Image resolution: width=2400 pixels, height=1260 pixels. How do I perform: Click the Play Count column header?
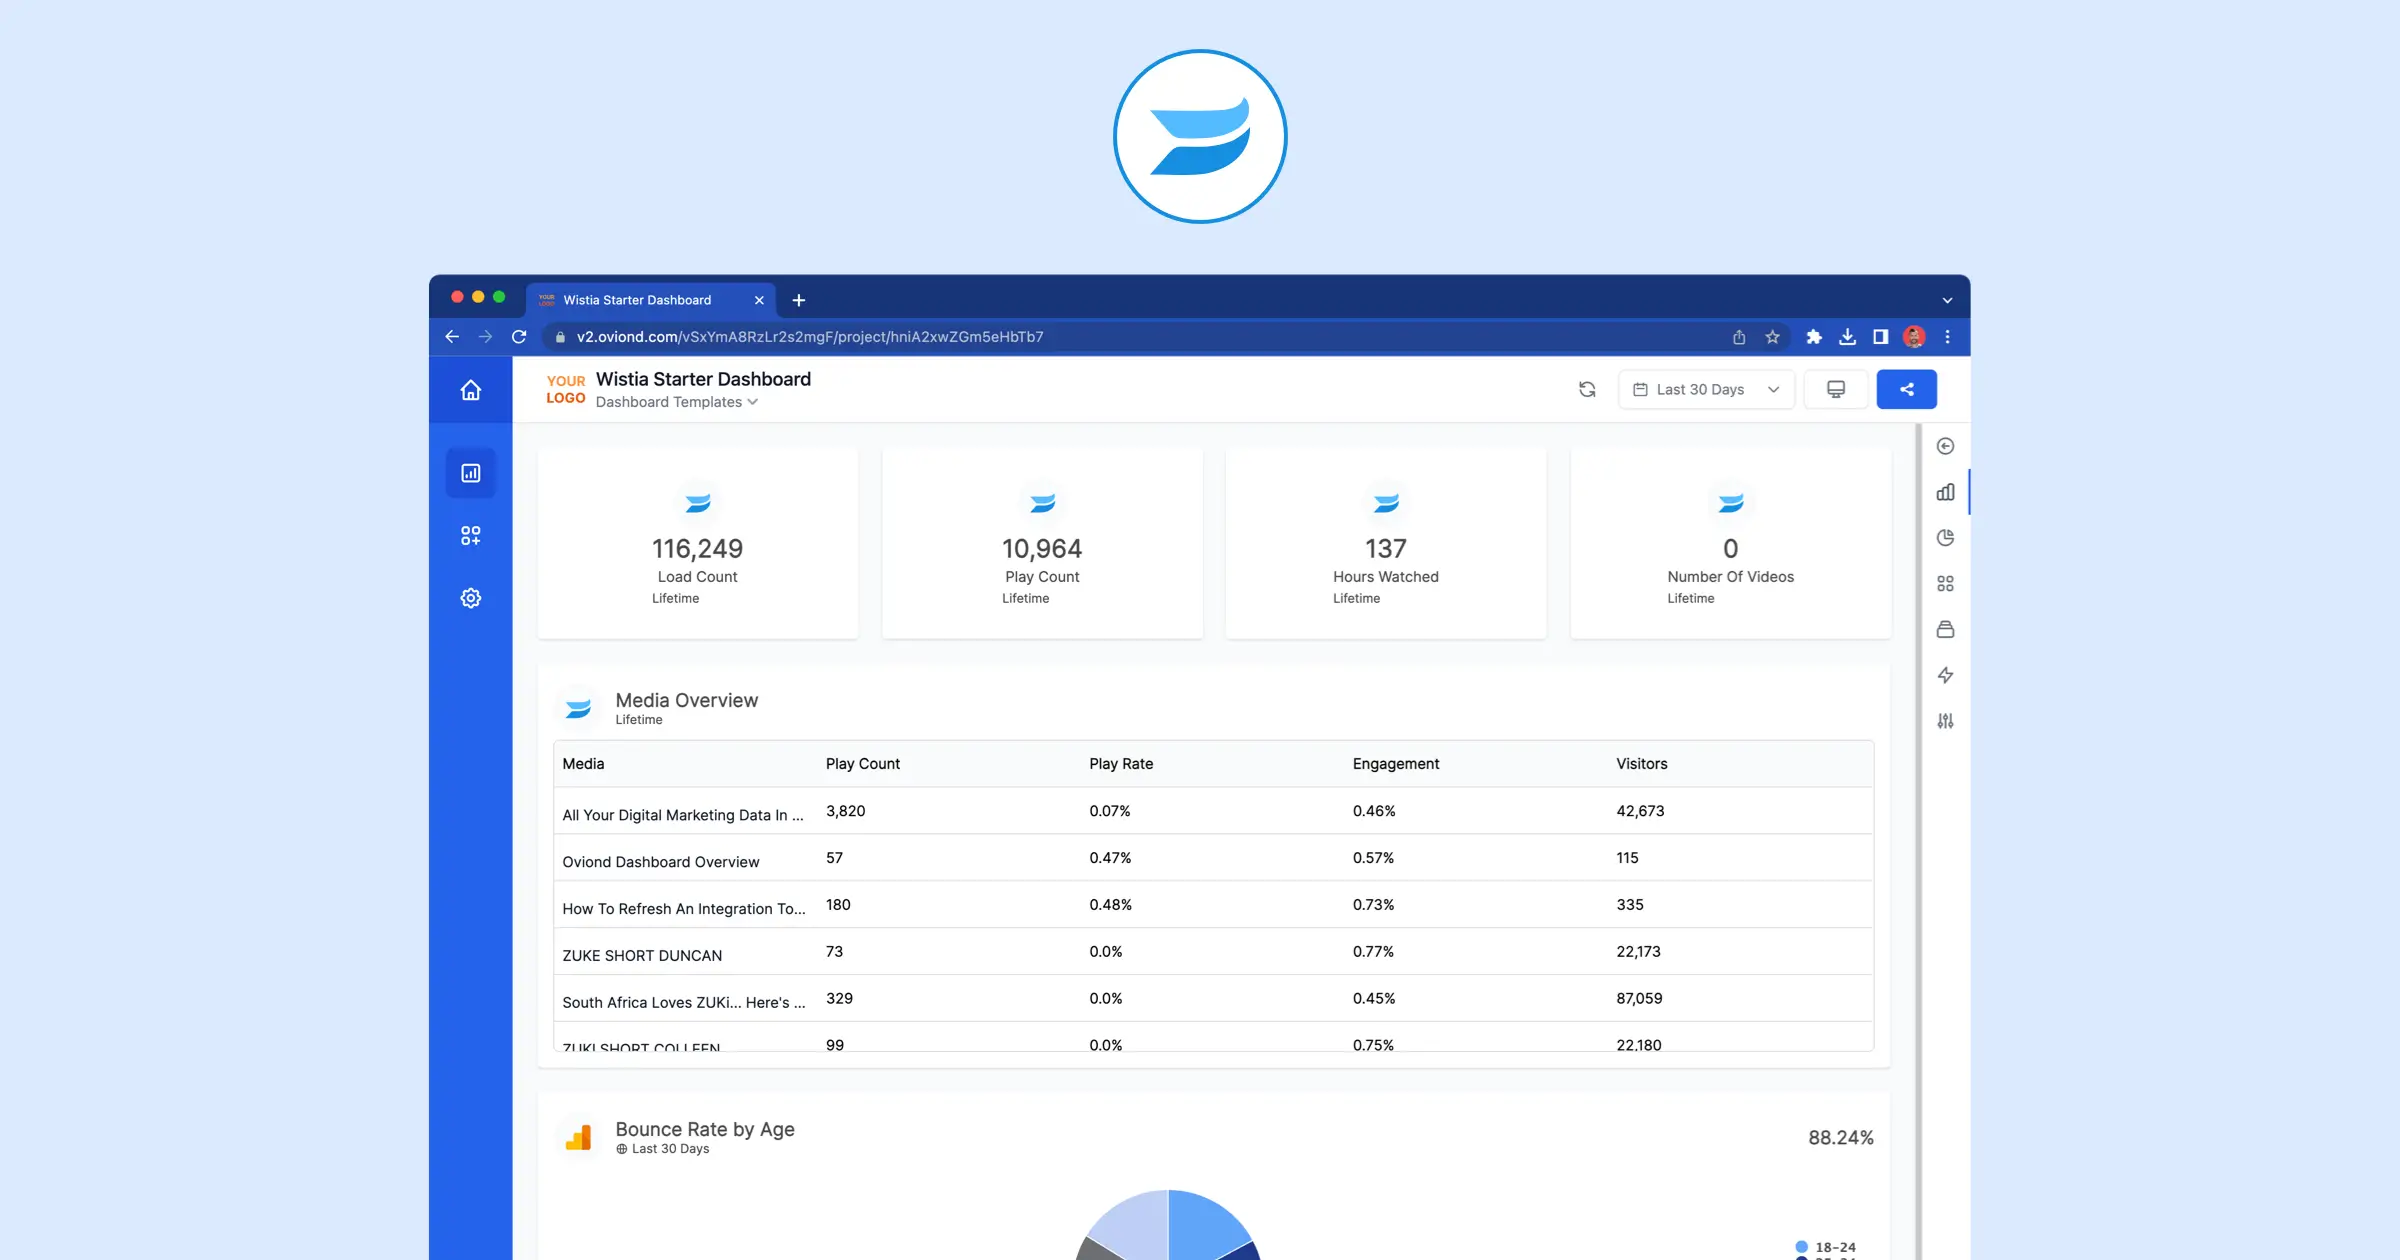tap(863, 764)
